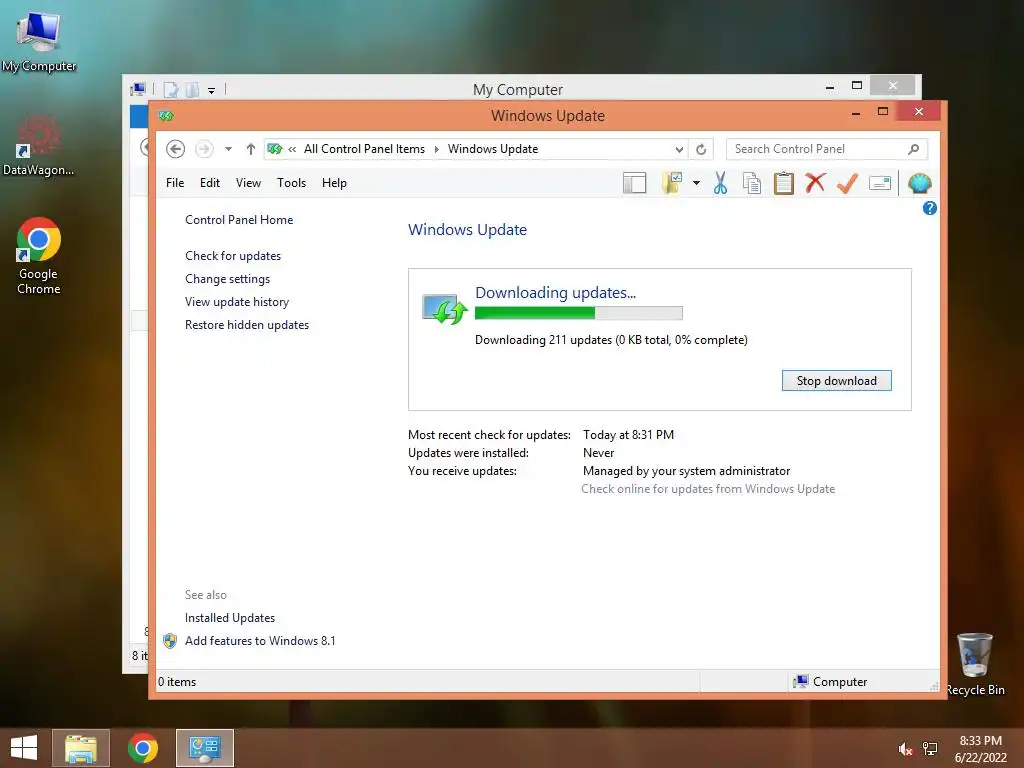Viewport: 1024px width, 768px height.
Task: Open the Windows Start button
Action: tap(24, 748)
